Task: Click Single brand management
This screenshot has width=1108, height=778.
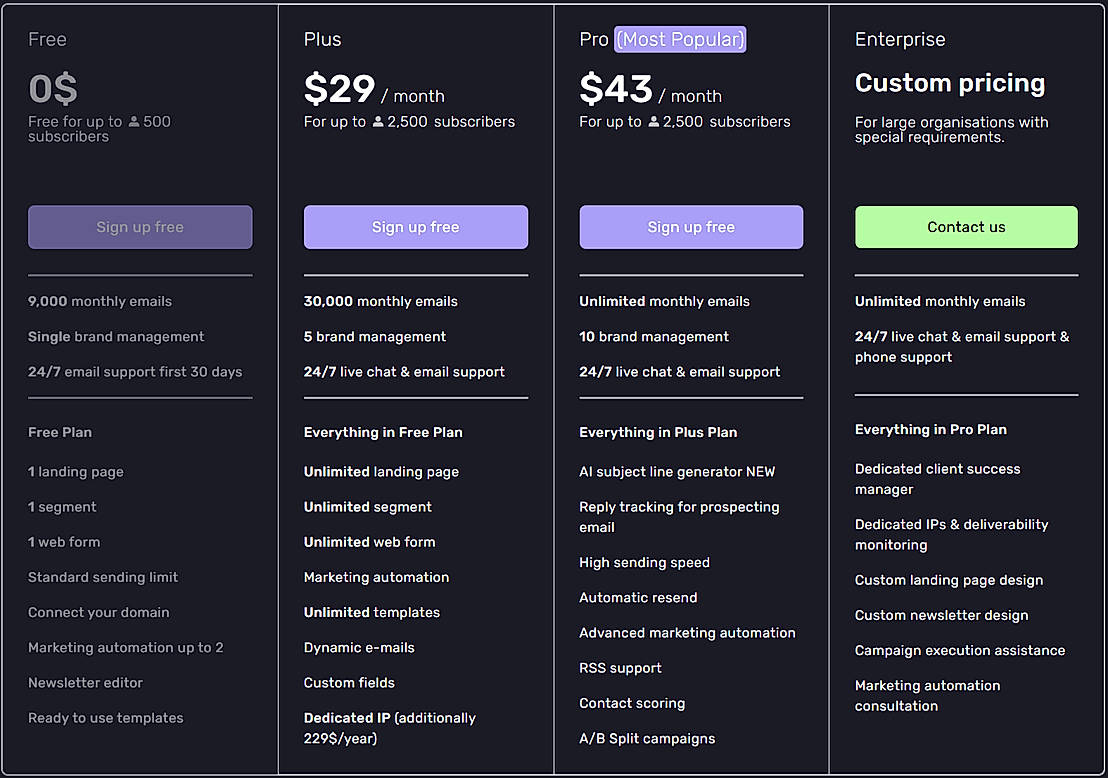Action: point(116,336)
